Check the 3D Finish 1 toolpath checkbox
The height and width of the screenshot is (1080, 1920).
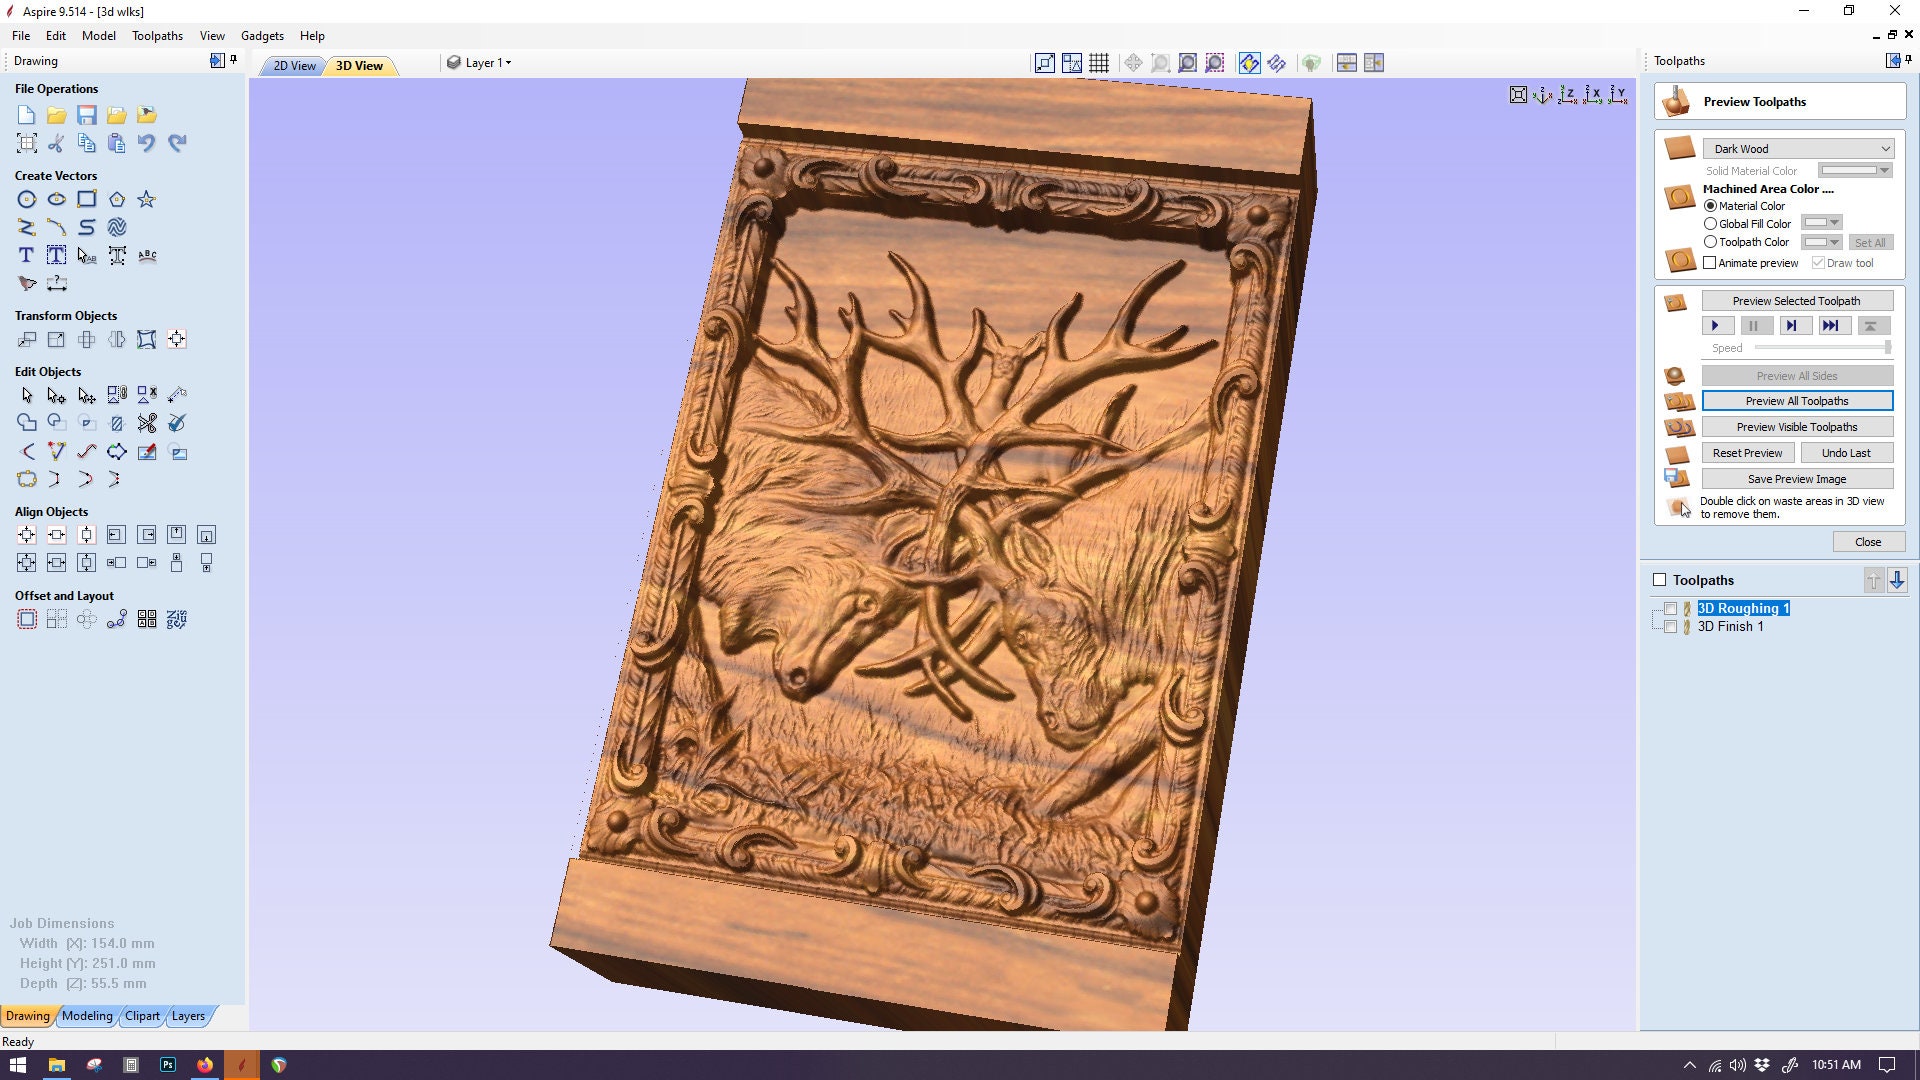(x=1671, y=626)
